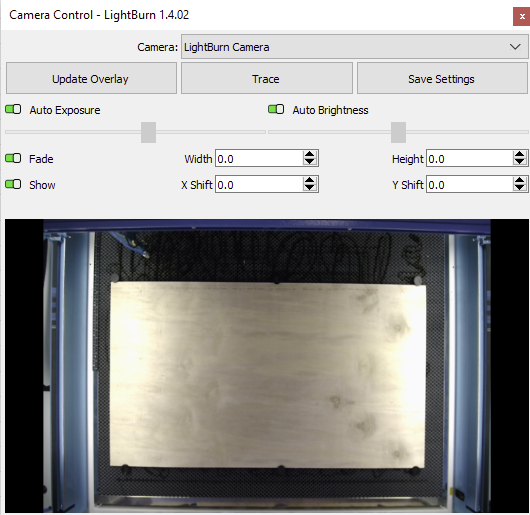Viewport: 530px width, 515px height.
Task: Increase X Shift using the up arrow
Action: tap(310, 180)
